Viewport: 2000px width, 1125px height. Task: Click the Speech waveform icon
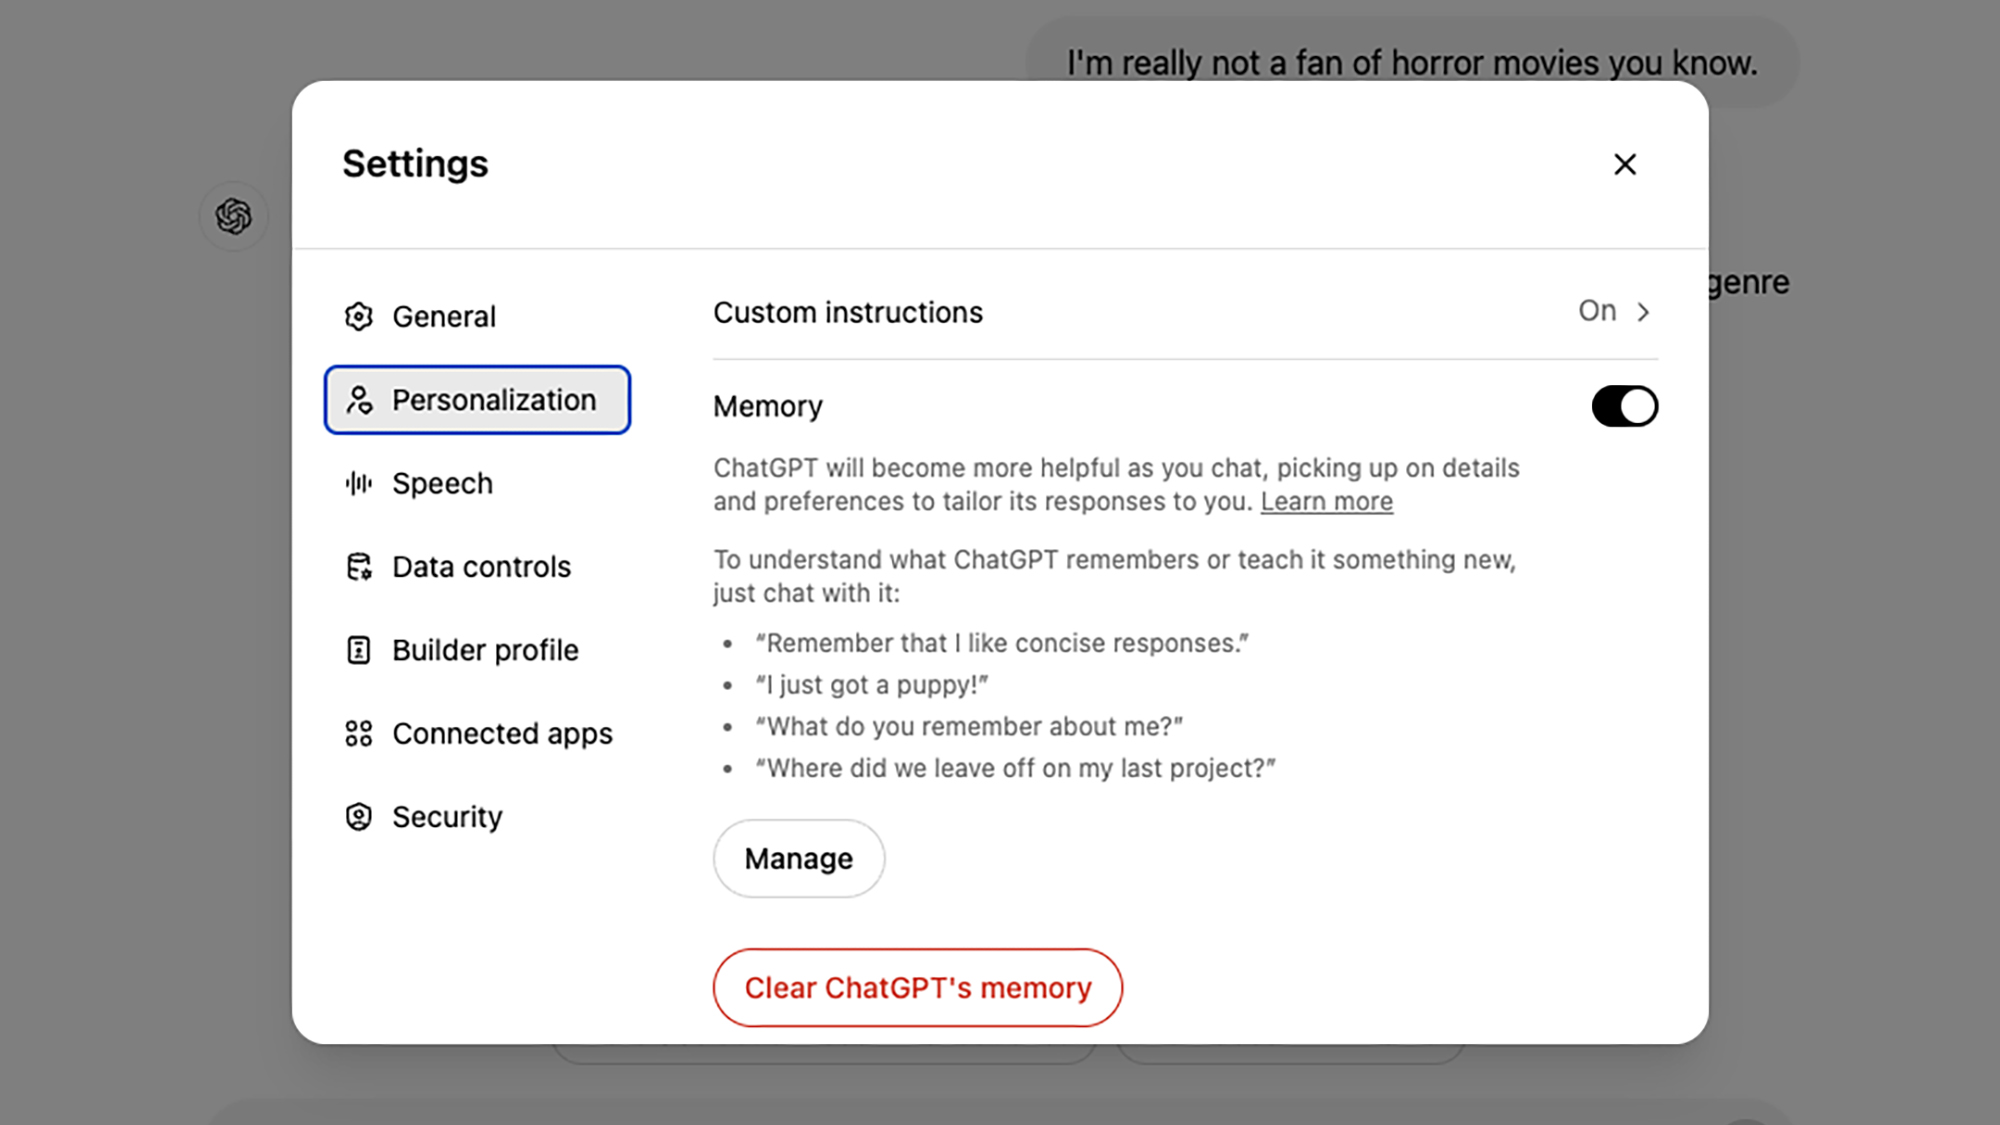358,484
